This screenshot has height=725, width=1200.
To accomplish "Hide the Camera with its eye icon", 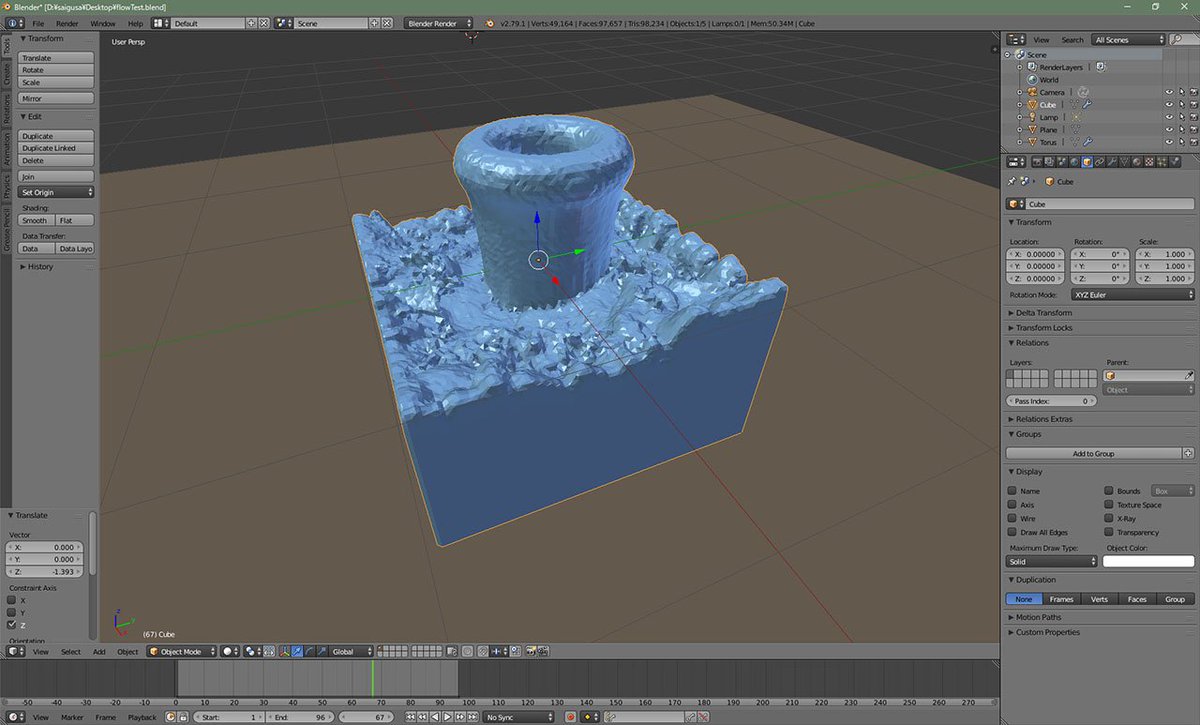I will point(1169,92).
